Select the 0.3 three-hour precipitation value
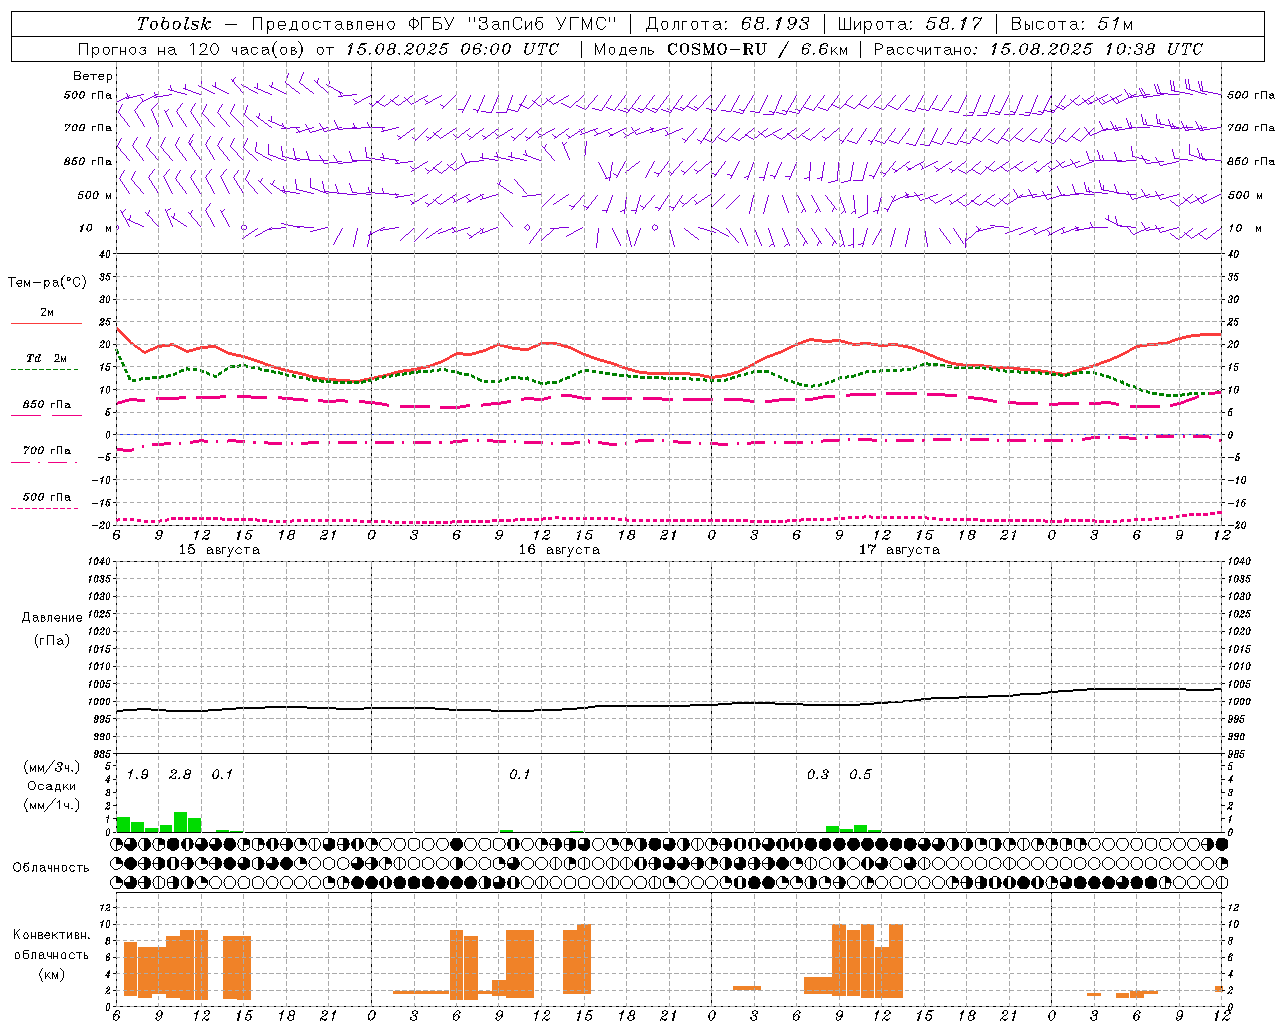Image resolution: width=1280 pixels, height=1024 pixels. pos(818,775)
